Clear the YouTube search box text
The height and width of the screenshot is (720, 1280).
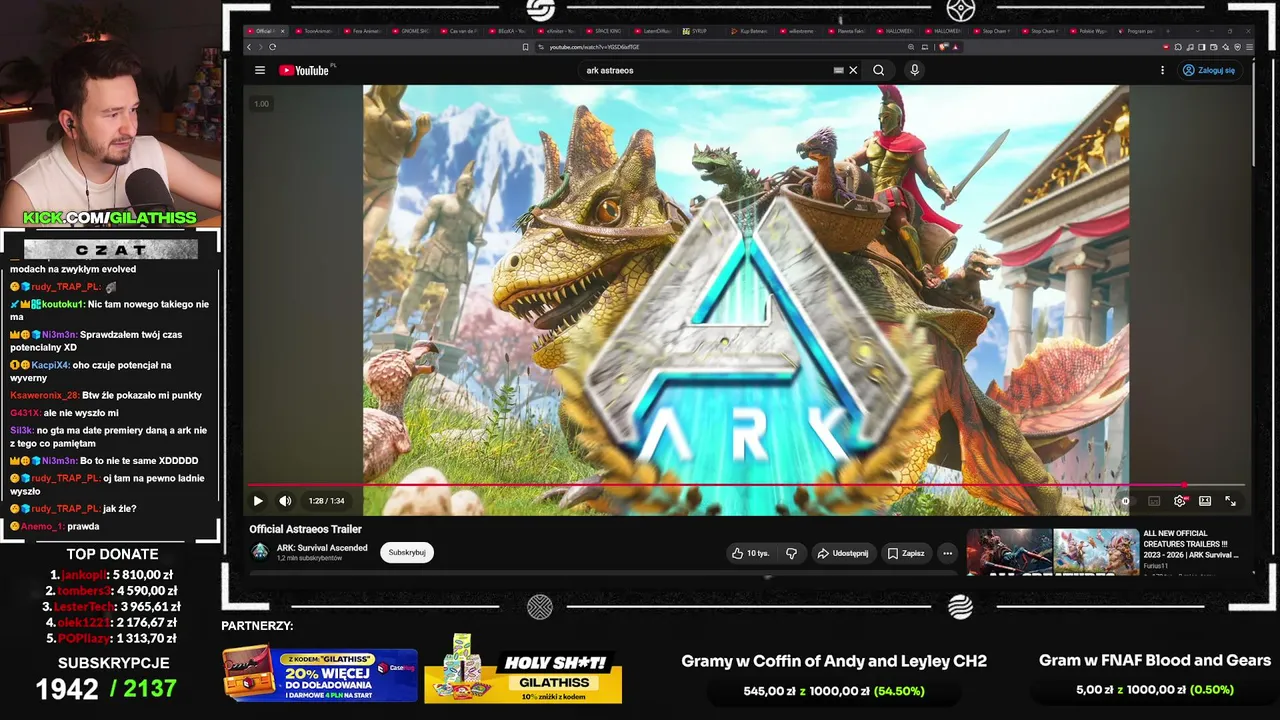point(853,70)
